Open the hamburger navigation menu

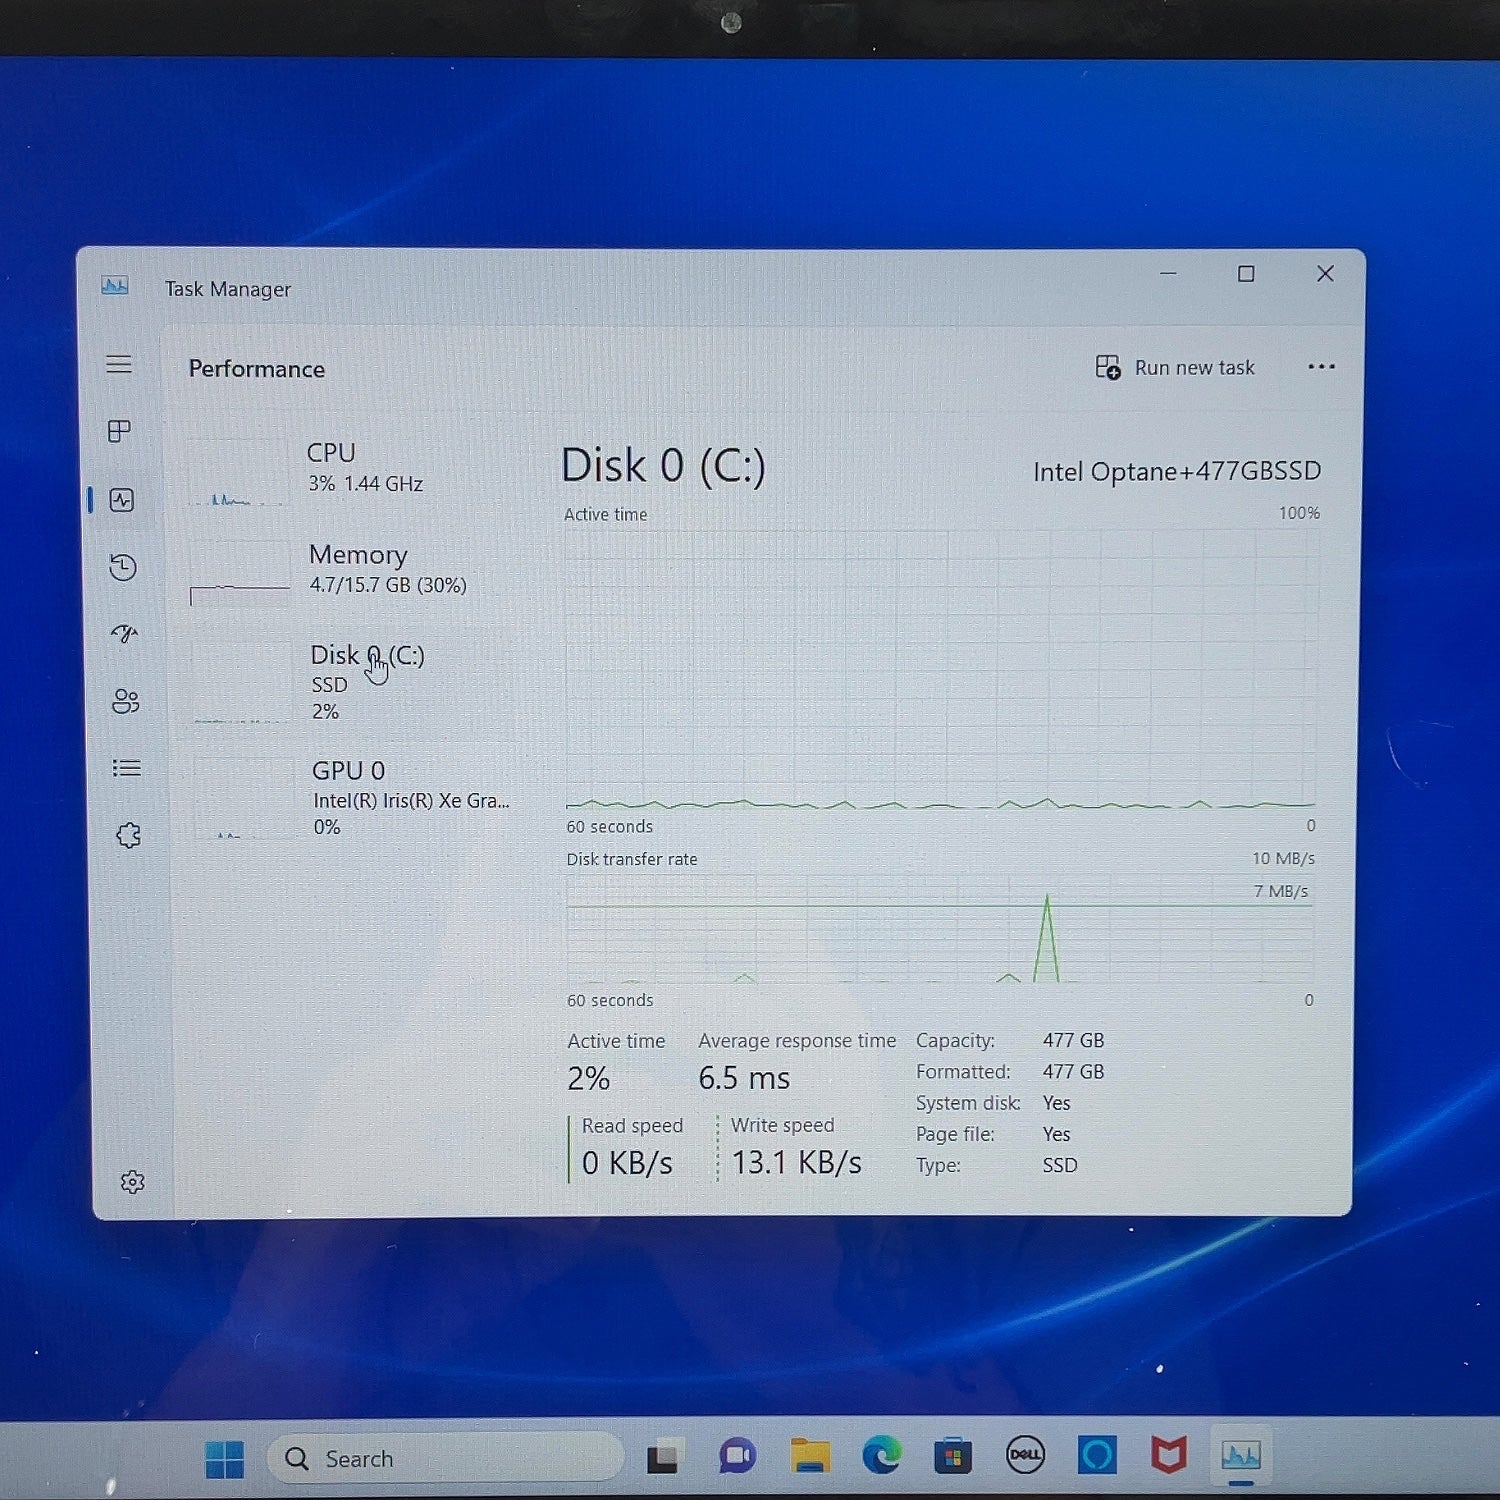coord(119,364)
